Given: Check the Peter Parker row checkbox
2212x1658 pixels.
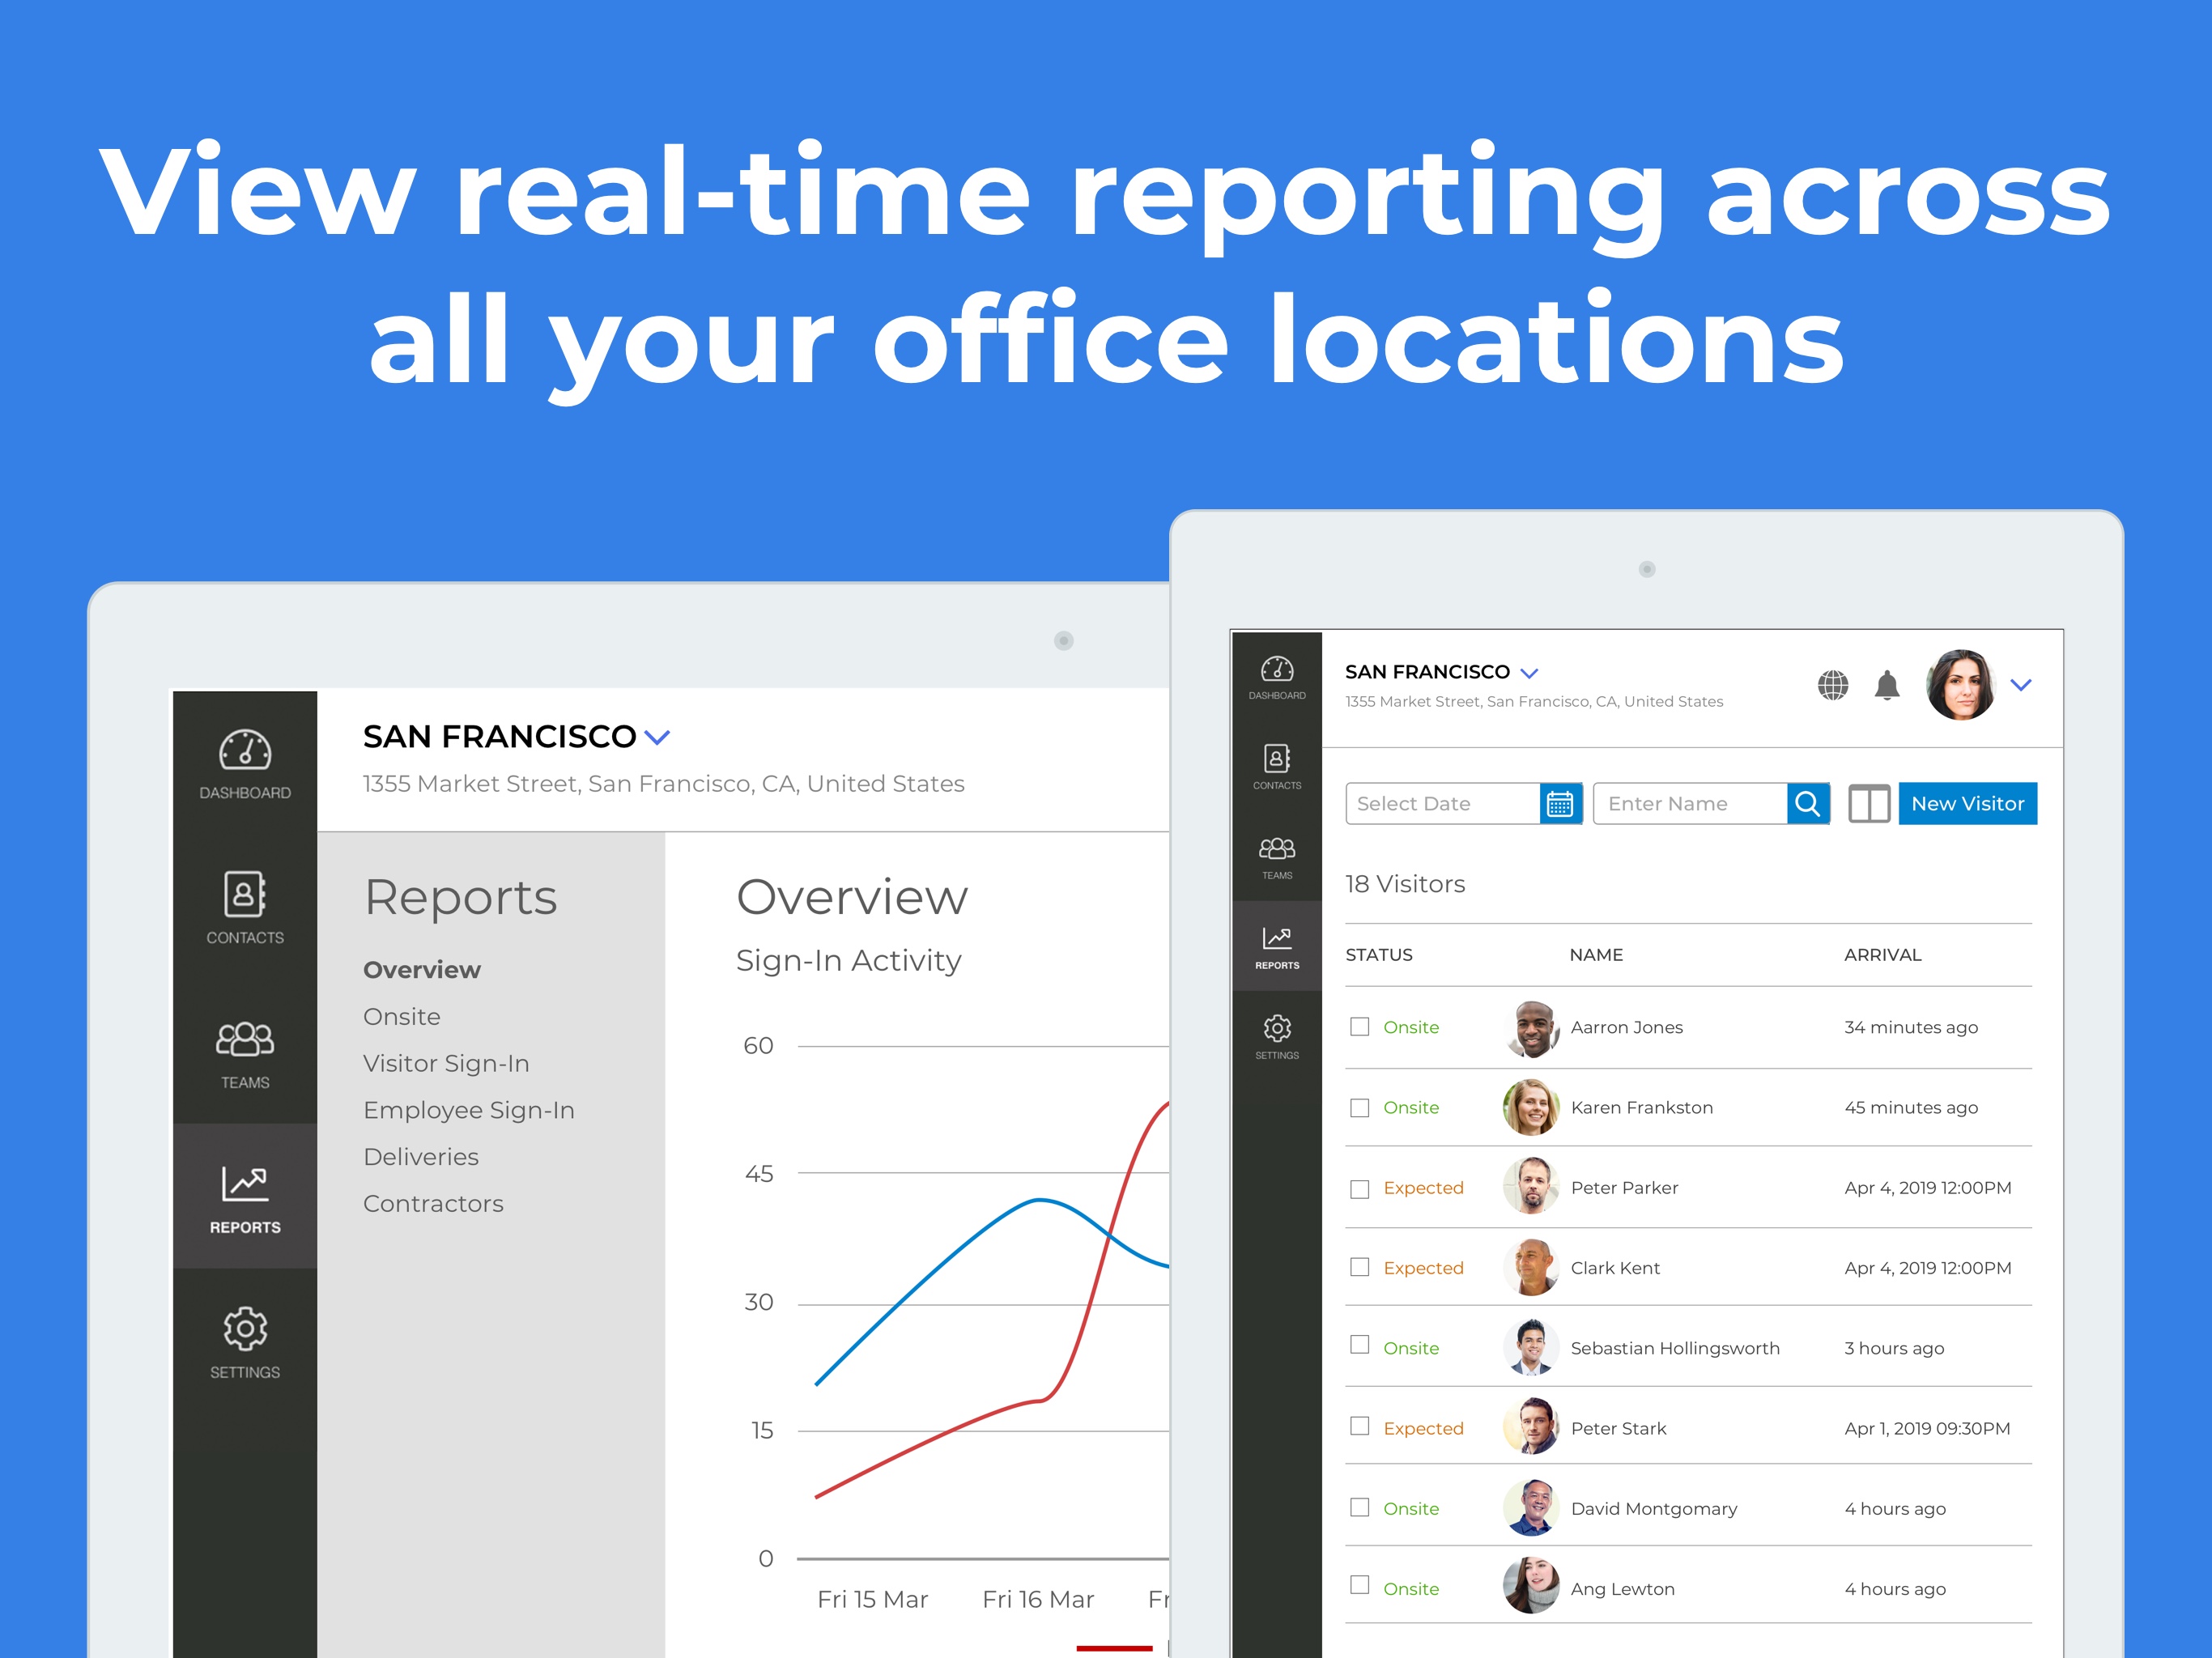Looking at the screenshot, I should pyautogui.click(x=1359, y=1188).
